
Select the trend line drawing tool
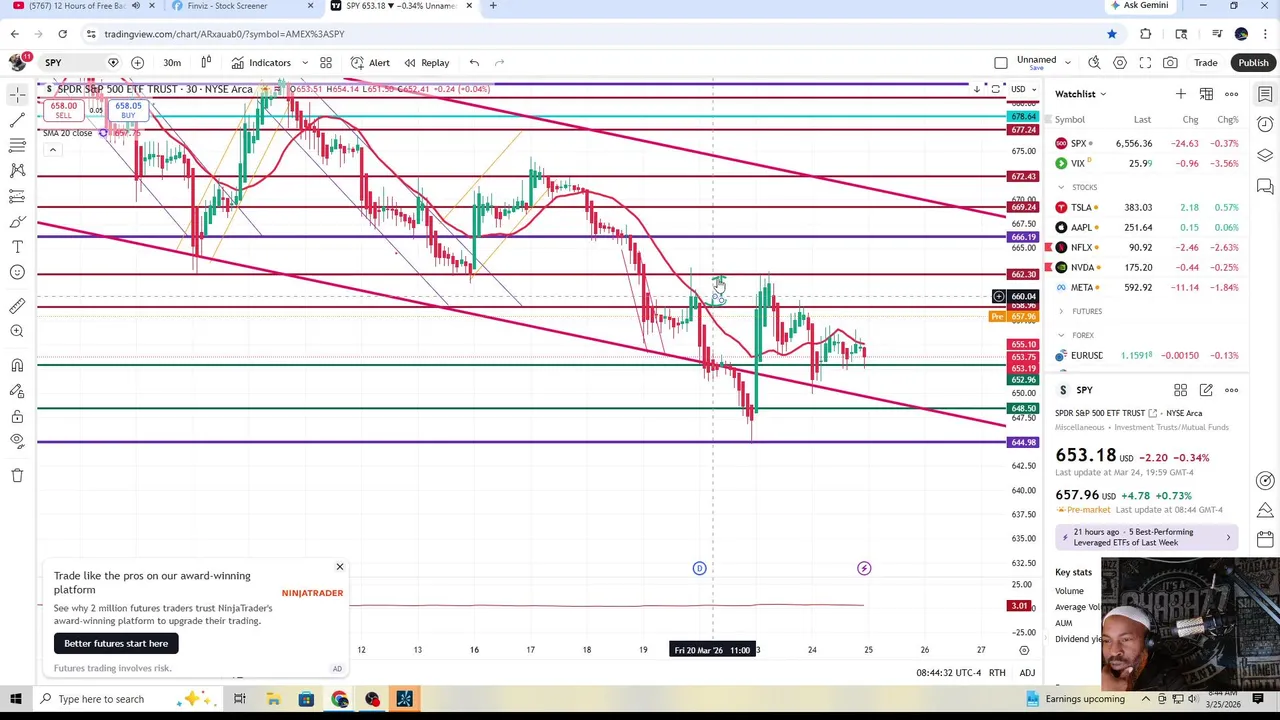17,120
